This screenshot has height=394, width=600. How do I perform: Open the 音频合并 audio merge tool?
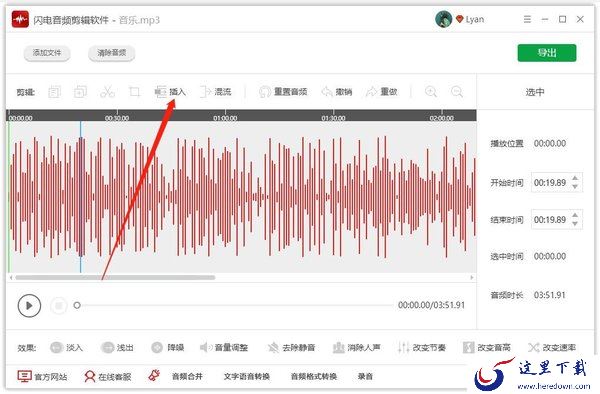click(x=187, y=376)
